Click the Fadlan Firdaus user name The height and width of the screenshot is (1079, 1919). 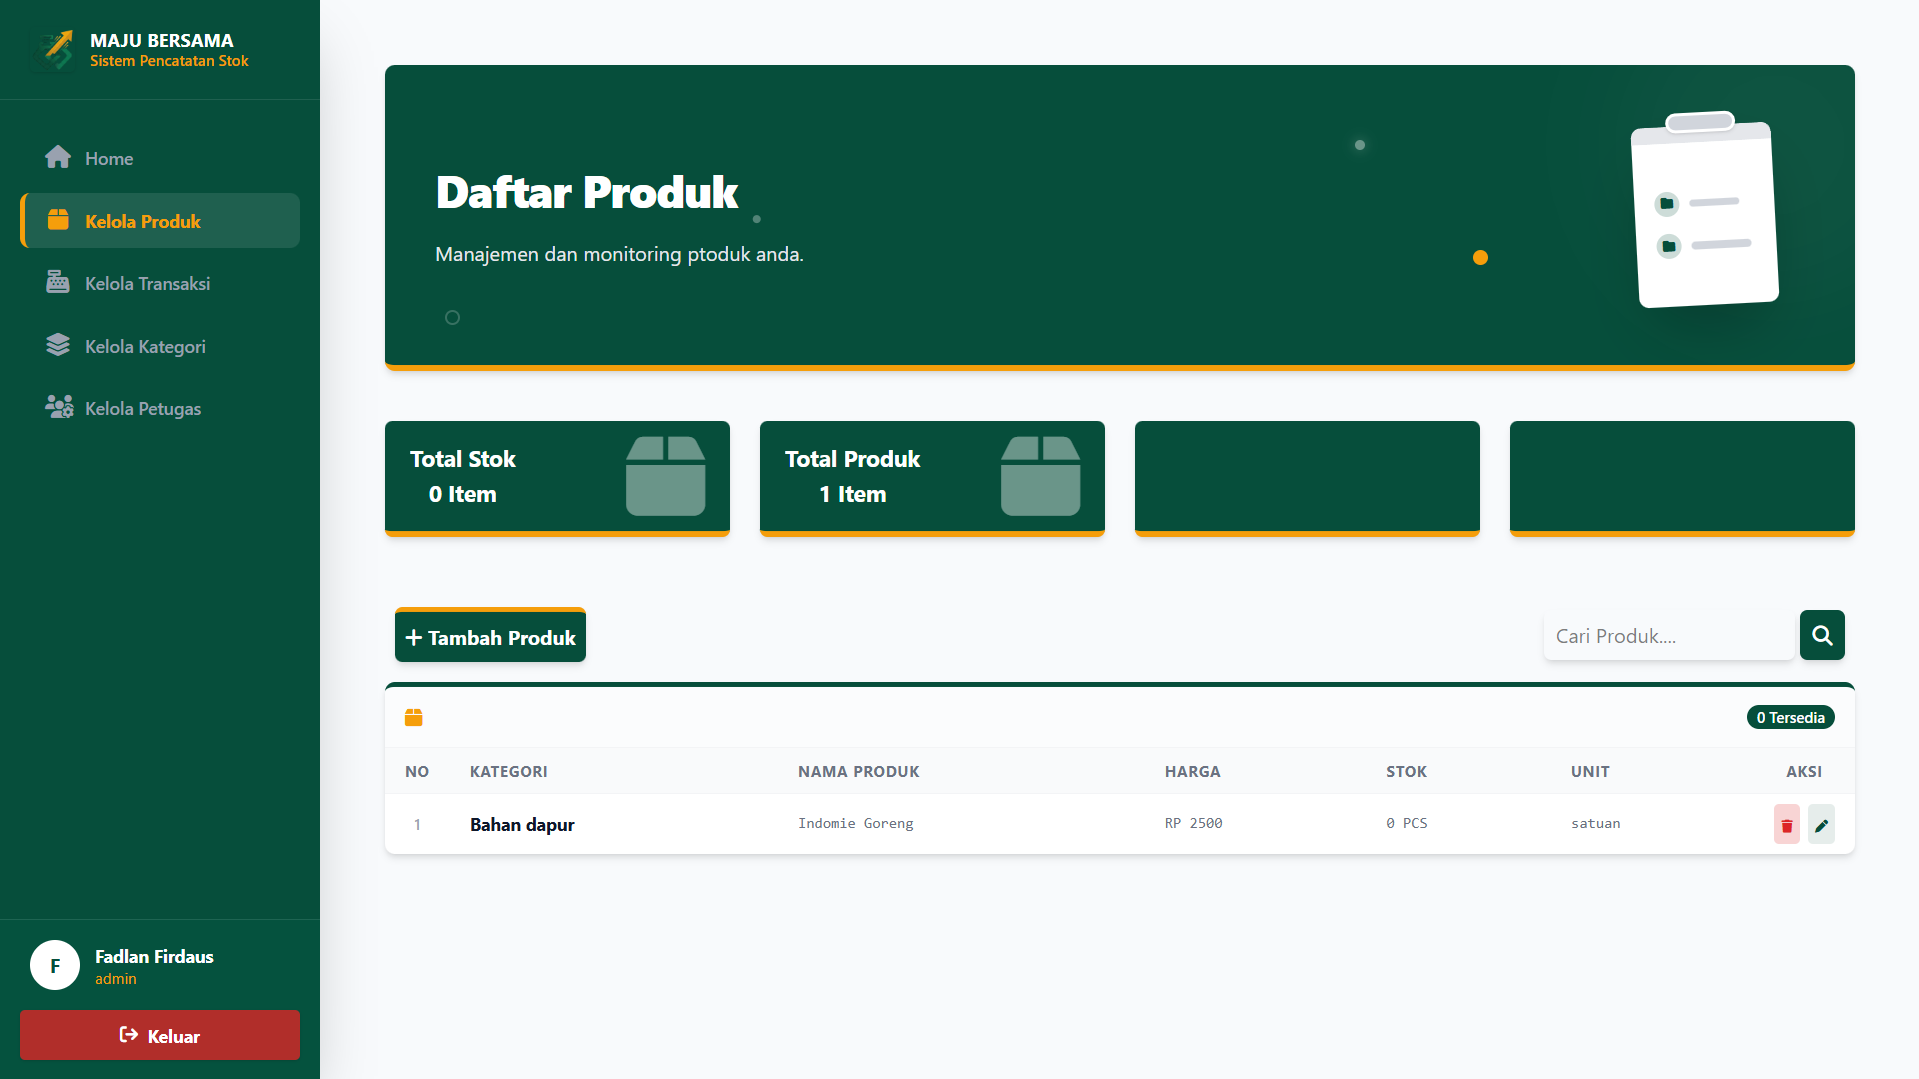tap(154, 956)
